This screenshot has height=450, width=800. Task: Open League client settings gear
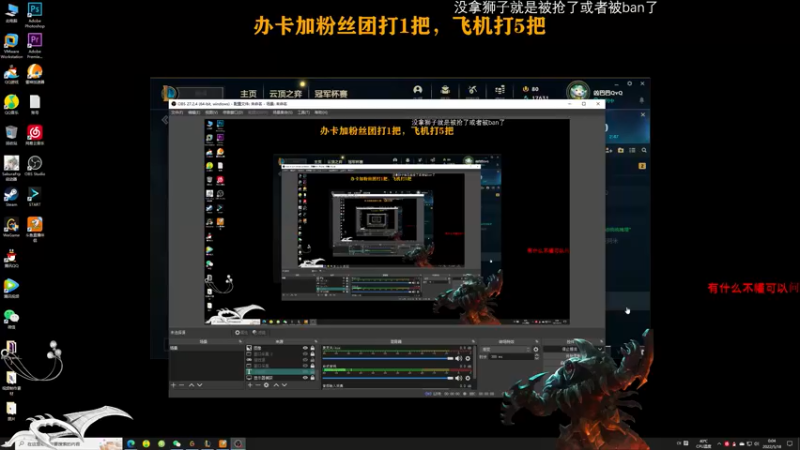(x=630, y=83)
